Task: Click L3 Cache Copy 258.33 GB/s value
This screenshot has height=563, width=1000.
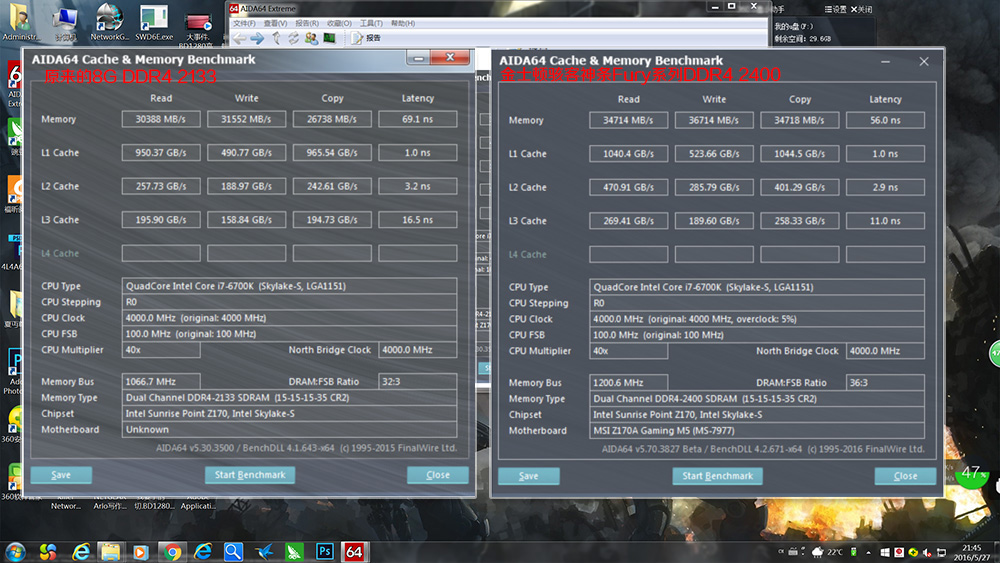Action: click(799, 221)
